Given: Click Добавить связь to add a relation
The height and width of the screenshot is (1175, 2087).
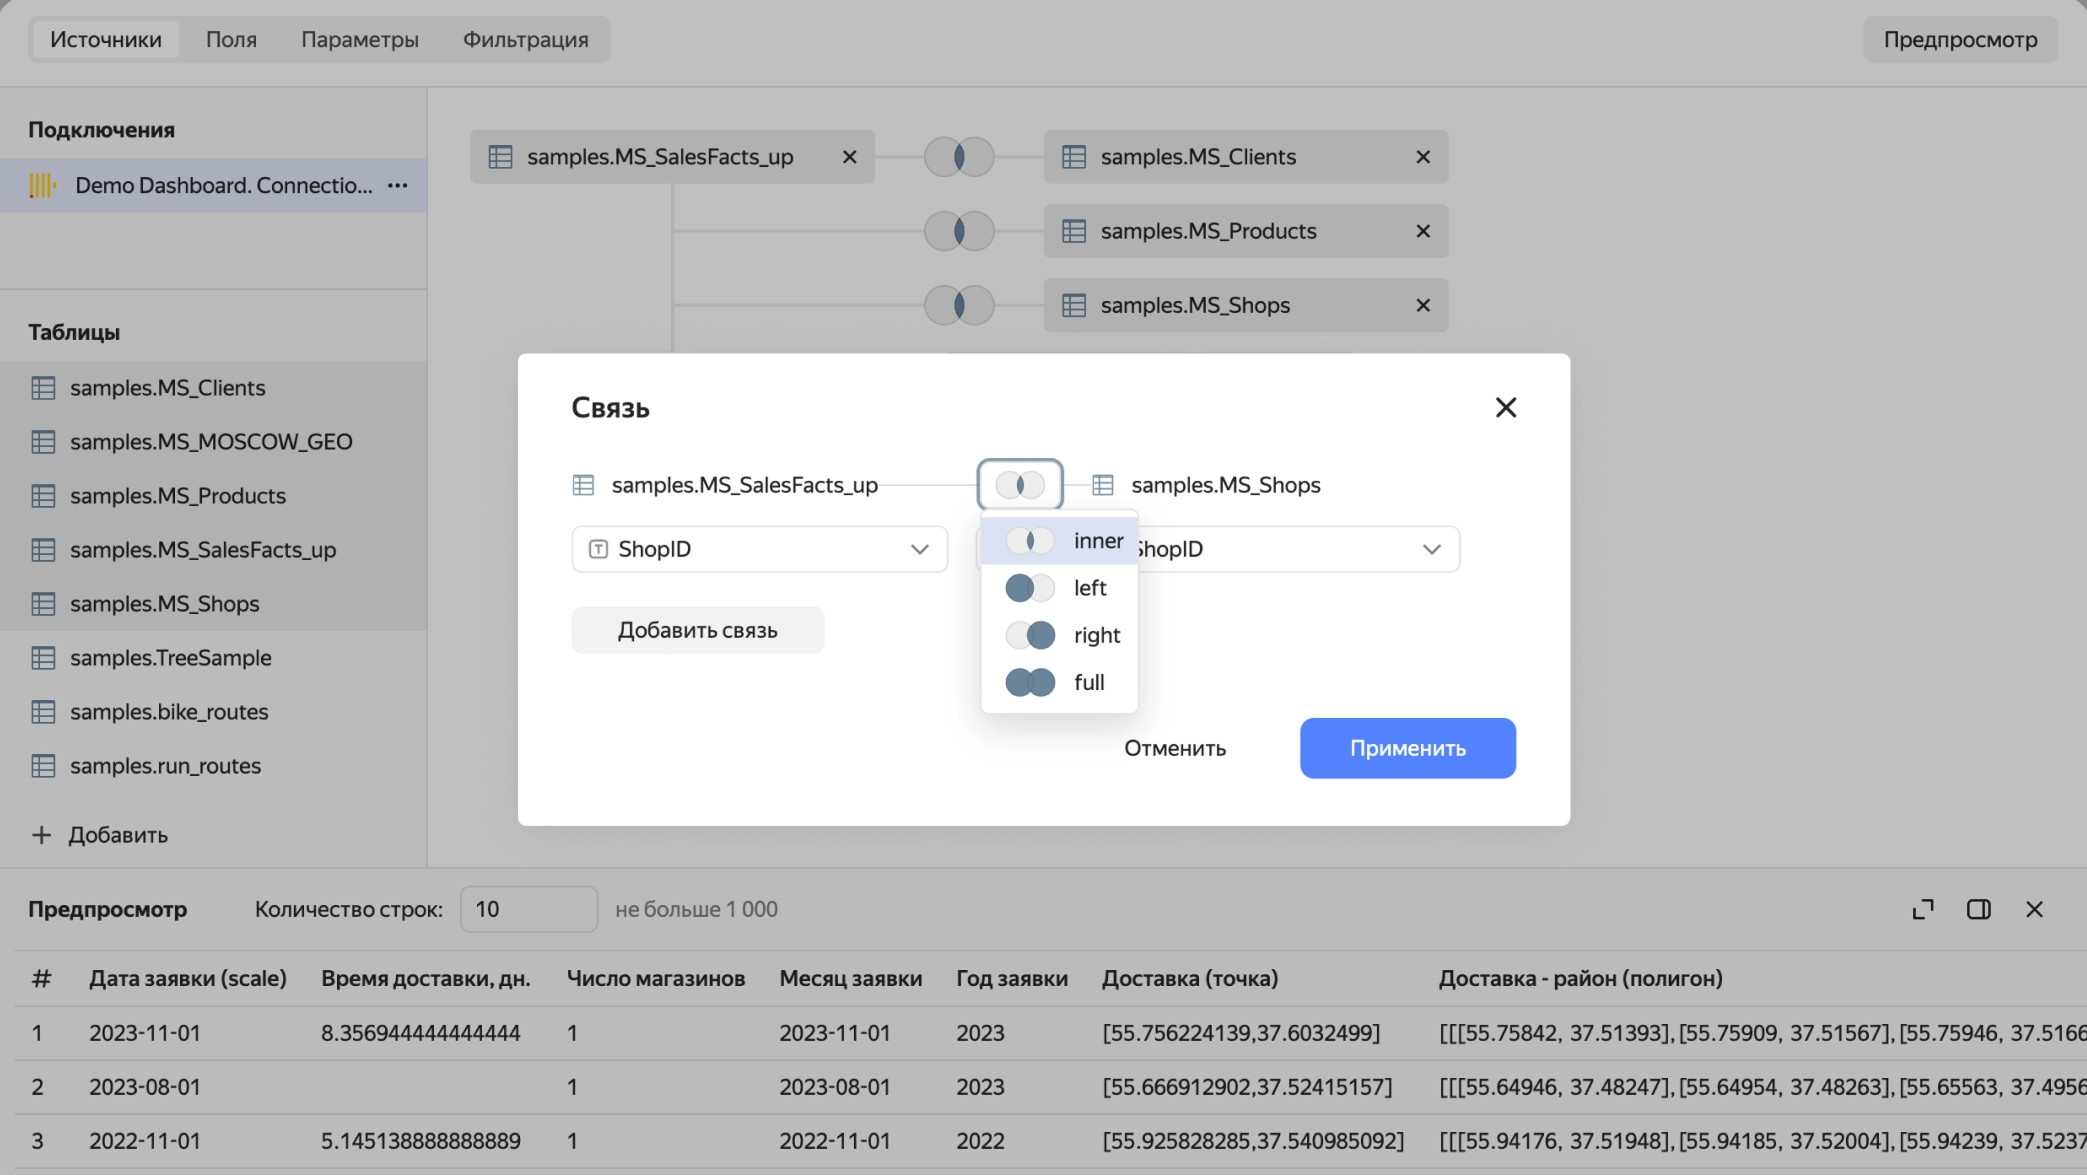Looking at the screenshot, I should coord(697,629).
